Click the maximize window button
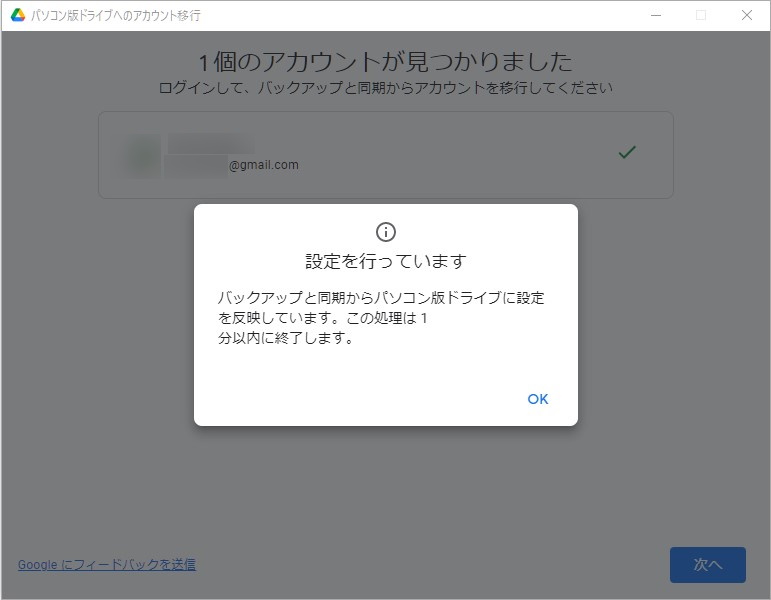This screenshot has height=600, width=771. (701, 15)
